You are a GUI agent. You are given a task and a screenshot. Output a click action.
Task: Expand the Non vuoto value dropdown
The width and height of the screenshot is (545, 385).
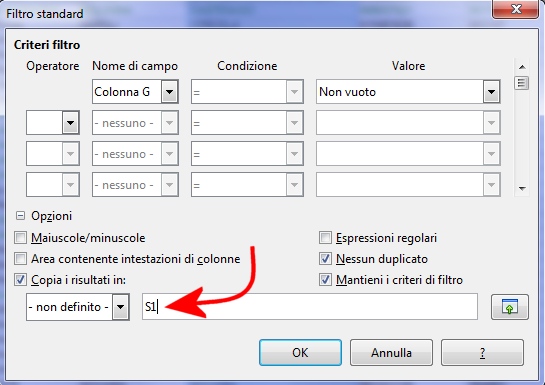point(491,92)
